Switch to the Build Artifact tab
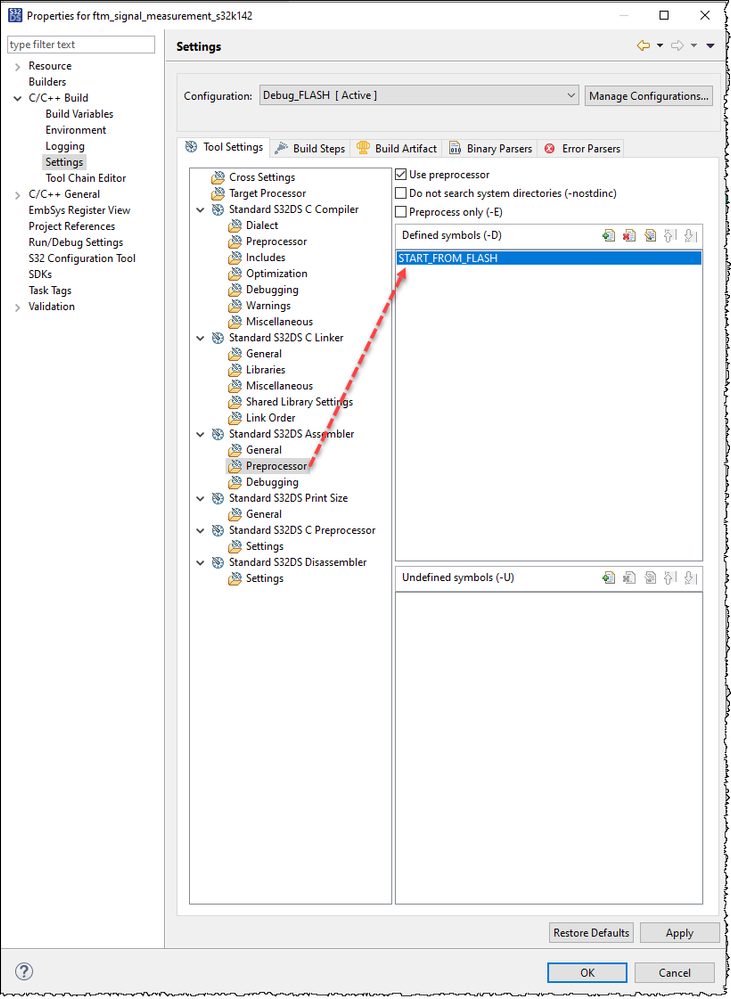This screenshot has height=999, width=731. (x=397, y=148)
